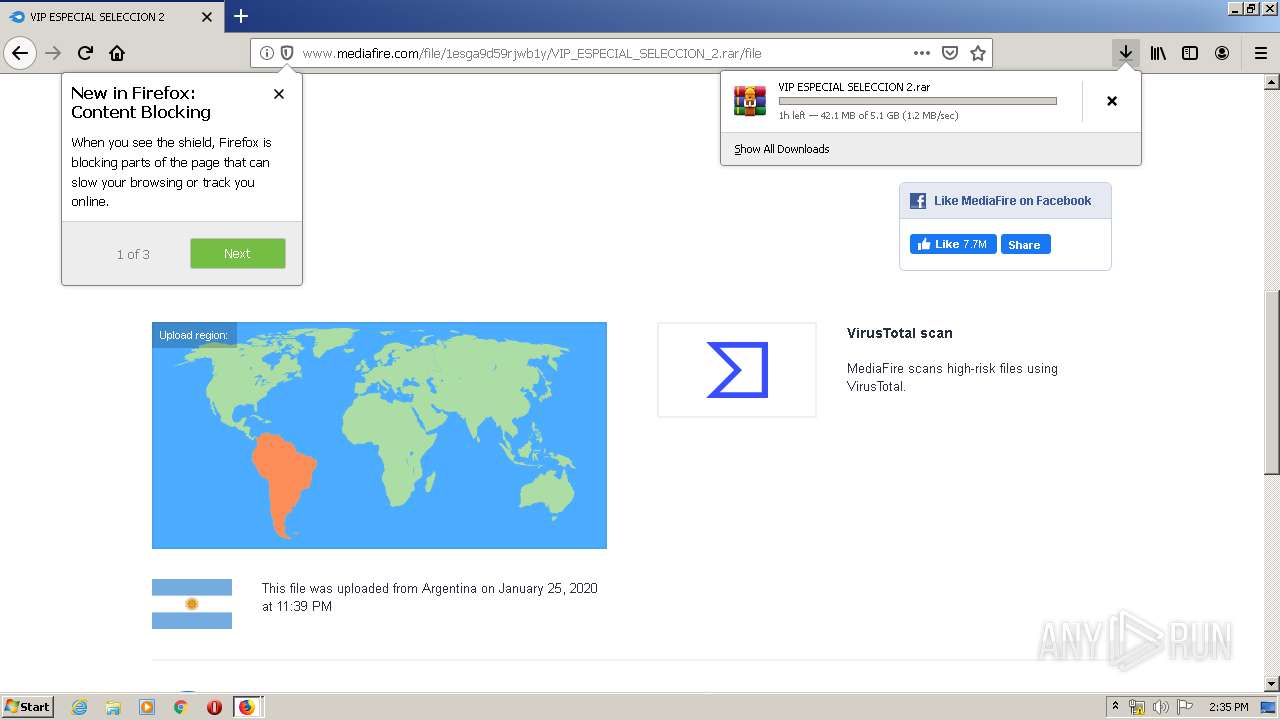Screen dimensions: 1280x720
Task: Click the VirusTotal logo image
Action: [737, 370]
